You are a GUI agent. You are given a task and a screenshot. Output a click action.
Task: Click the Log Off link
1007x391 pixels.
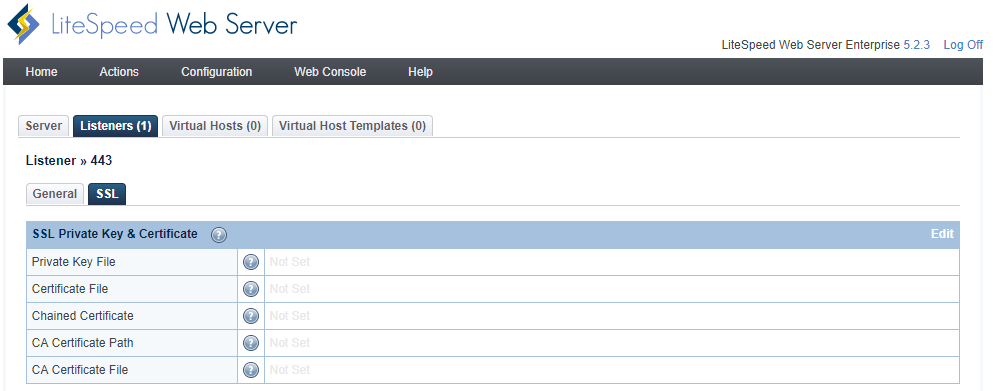coord(963,45)
